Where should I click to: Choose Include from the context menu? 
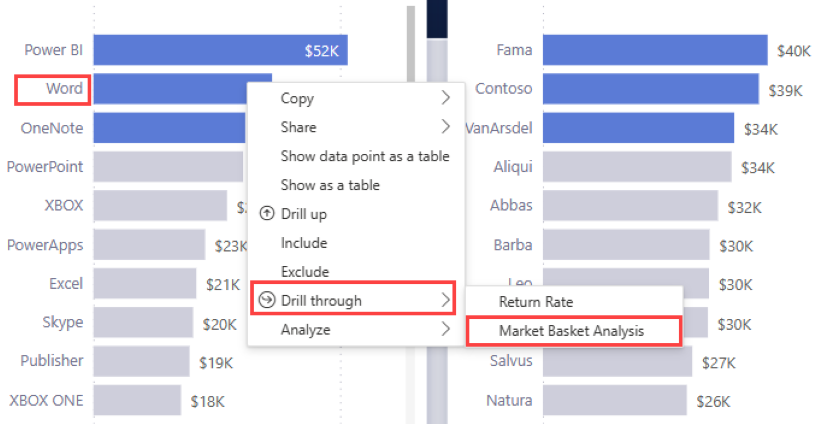(x=304, y=243)
